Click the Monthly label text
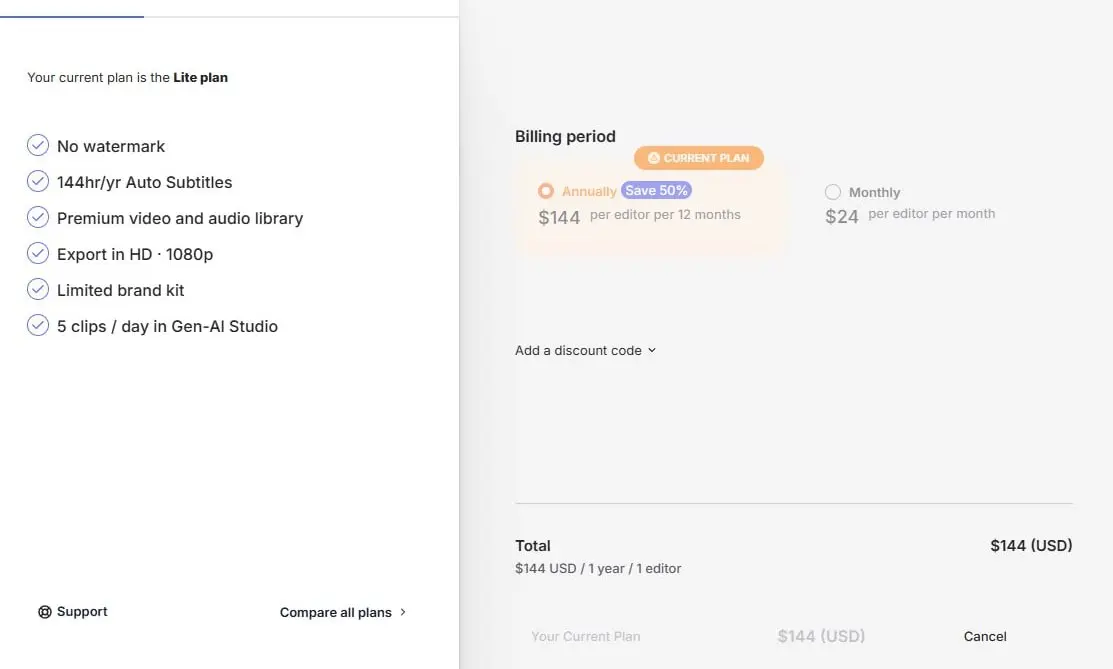The width and height of the screenshot is (1113, 669). pos(874,192)
